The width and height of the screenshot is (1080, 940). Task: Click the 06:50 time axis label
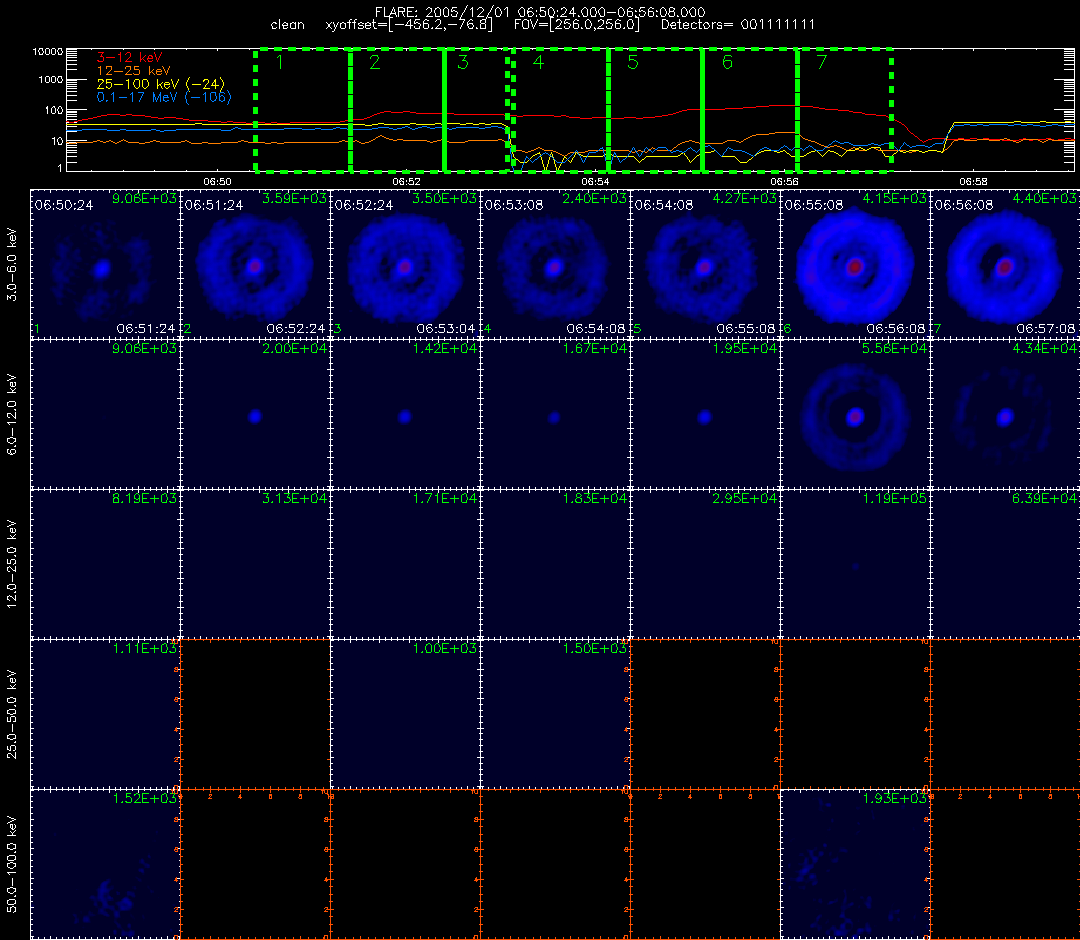pos(217,182)
